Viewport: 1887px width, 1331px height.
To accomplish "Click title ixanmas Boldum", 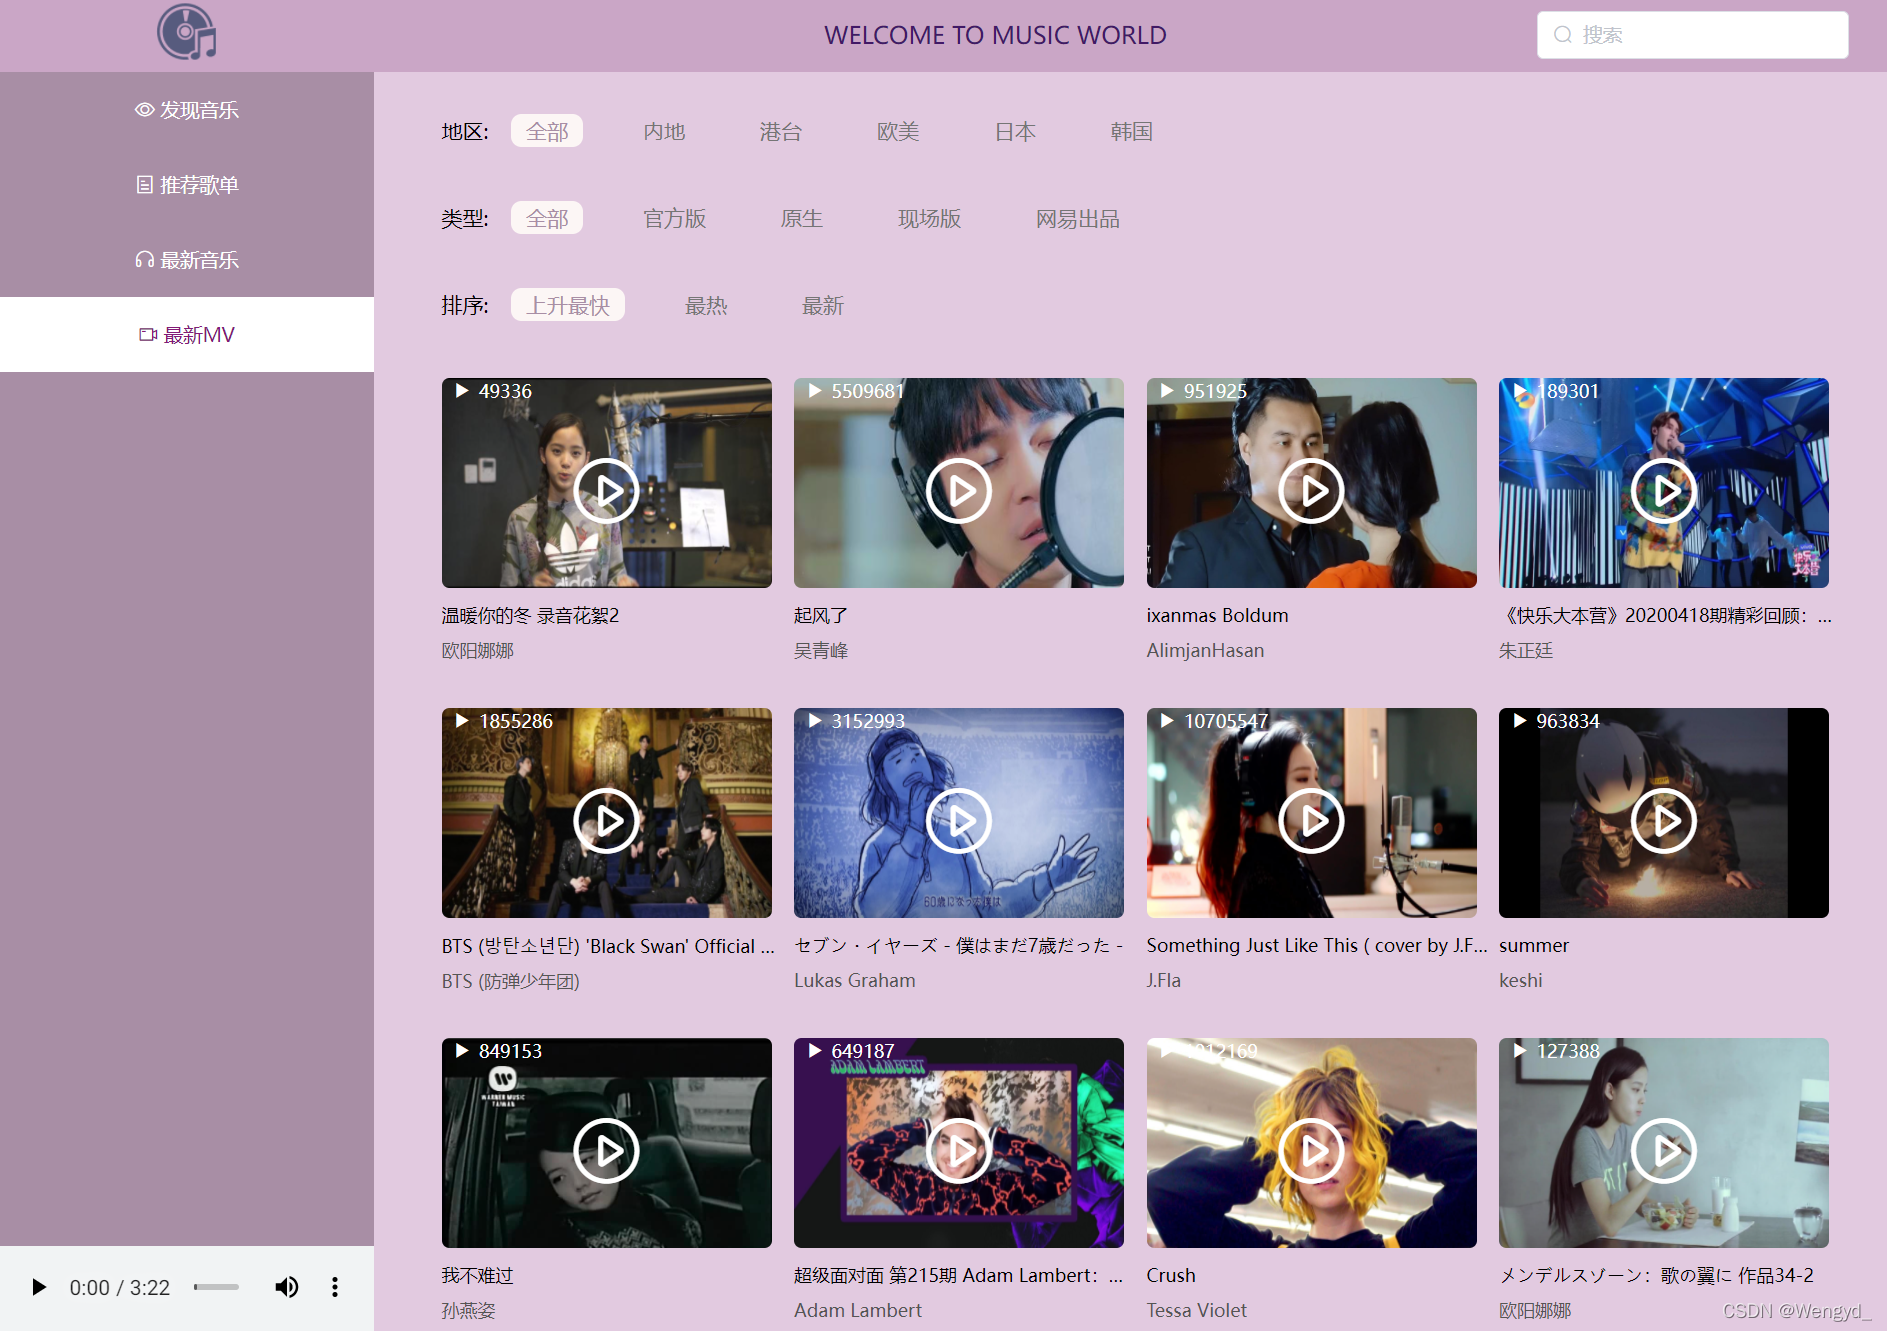I will [x=1217, y=616].
